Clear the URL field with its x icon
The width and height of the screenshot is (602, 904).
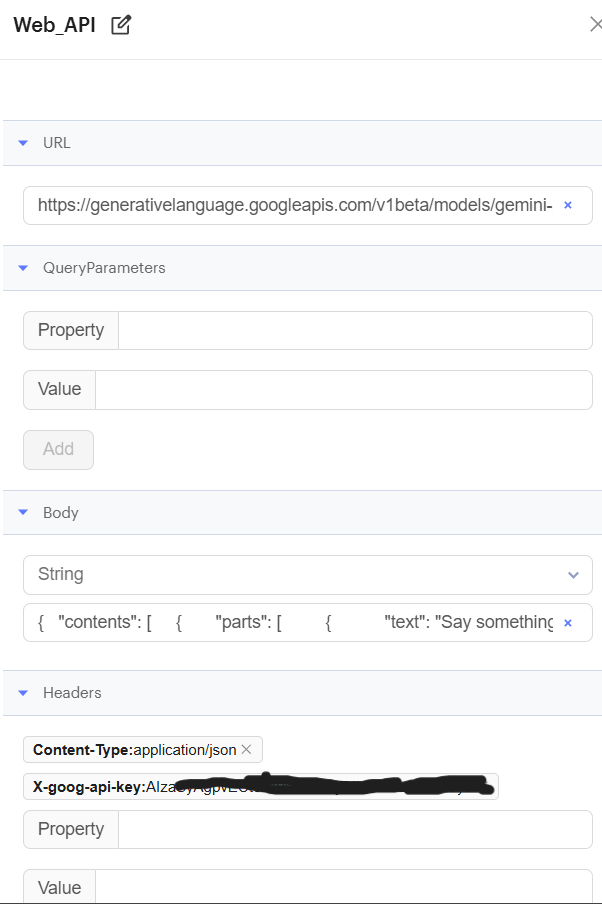tap(568, 205)
